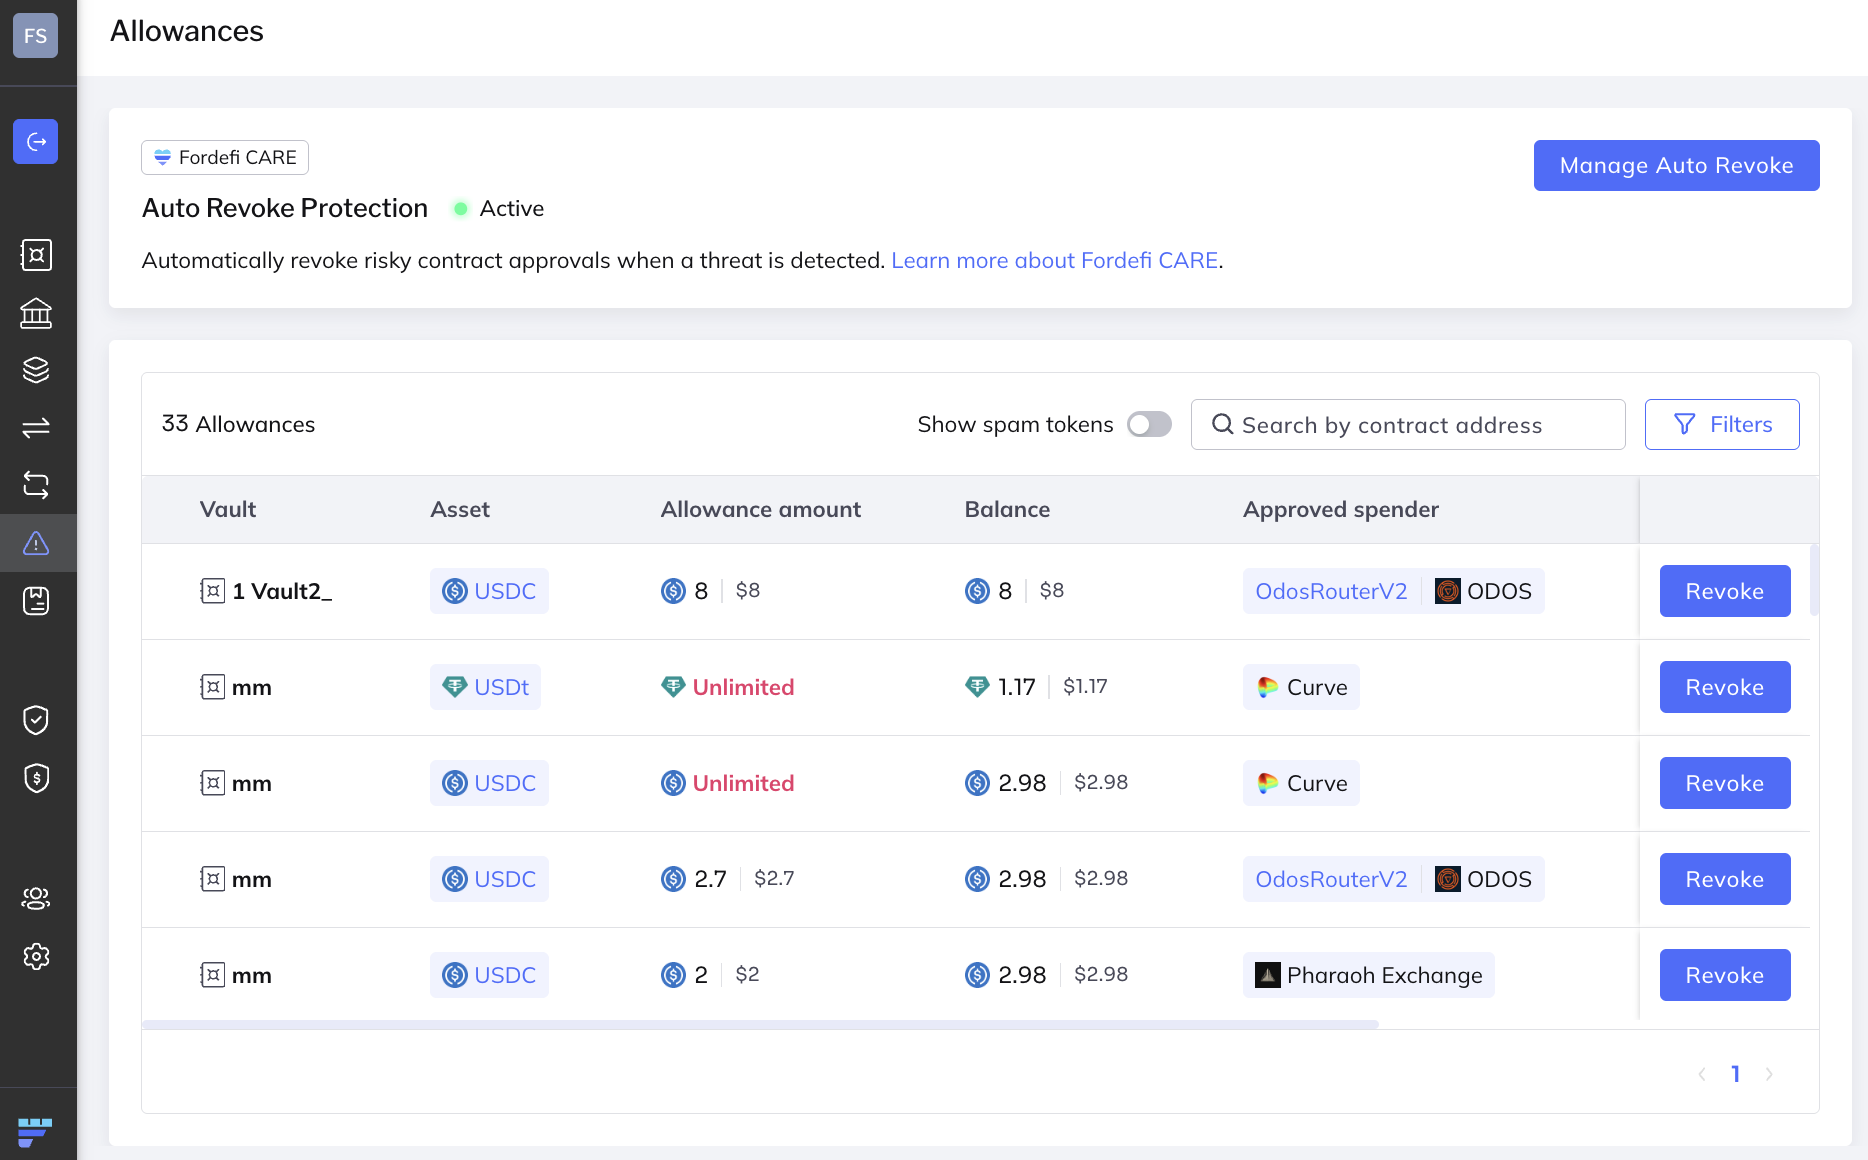Screen dimensions: 1868x1160
Task: Click the settings gear in the sidebar
Action: 36,956
